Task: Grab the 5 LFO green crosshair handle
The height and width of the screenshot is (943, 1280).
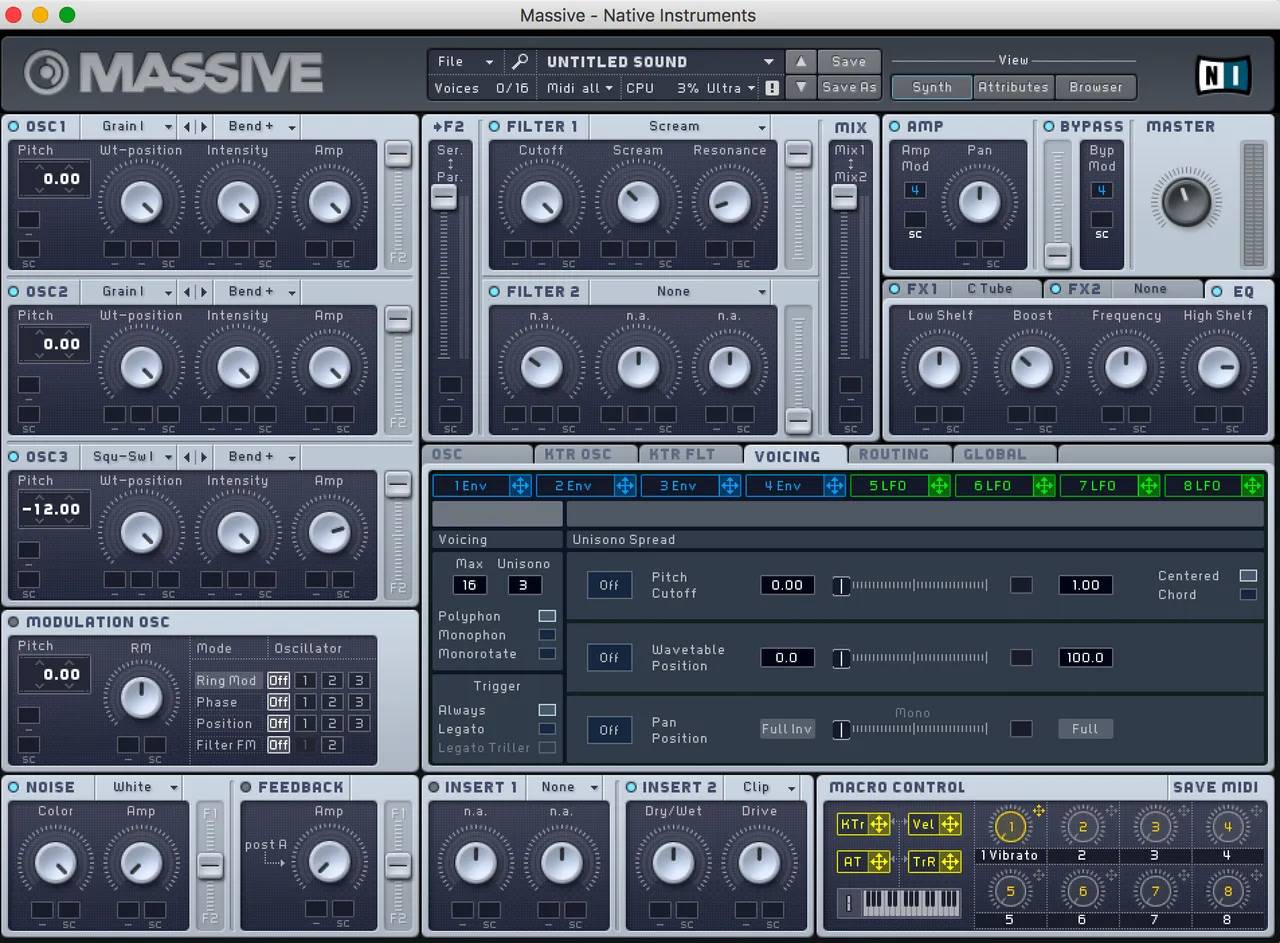Action: point(939,486)
